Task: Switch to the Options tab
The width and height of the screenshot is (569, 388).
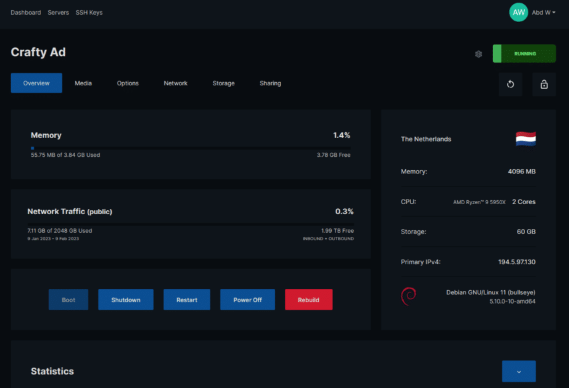Action: [128, 83]
